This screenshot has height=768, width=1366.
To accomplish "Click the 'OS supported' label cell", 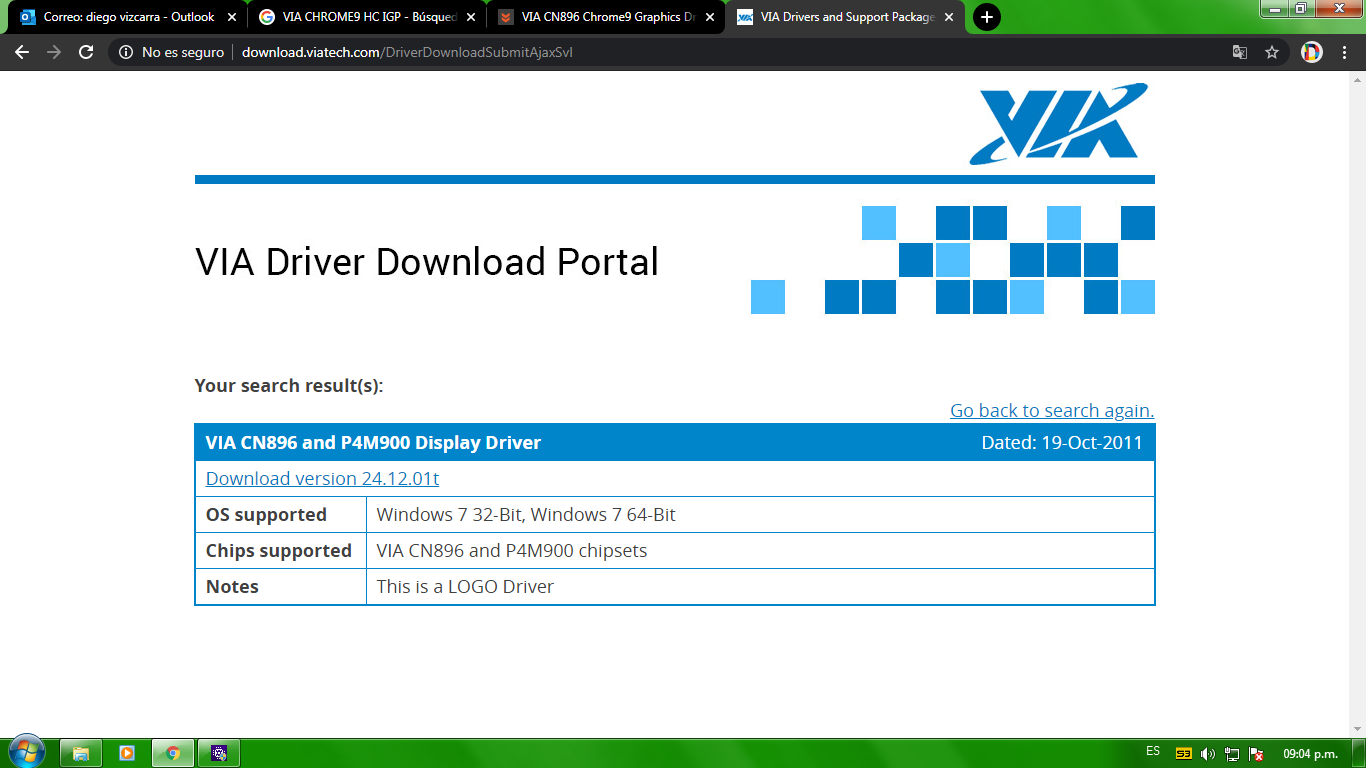I will pyautogui.click(x=281, y=515).
